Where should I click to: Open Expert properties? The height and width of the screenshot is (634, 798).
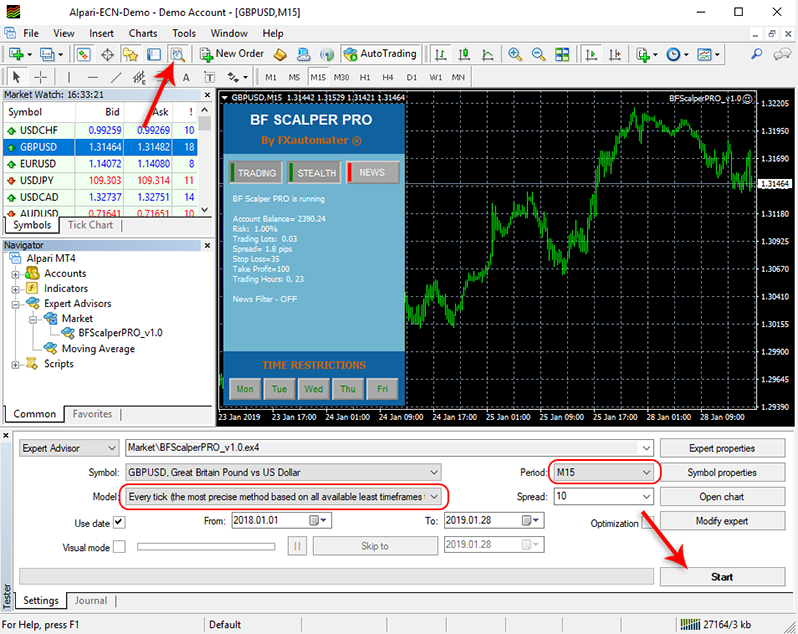(722, 448)
